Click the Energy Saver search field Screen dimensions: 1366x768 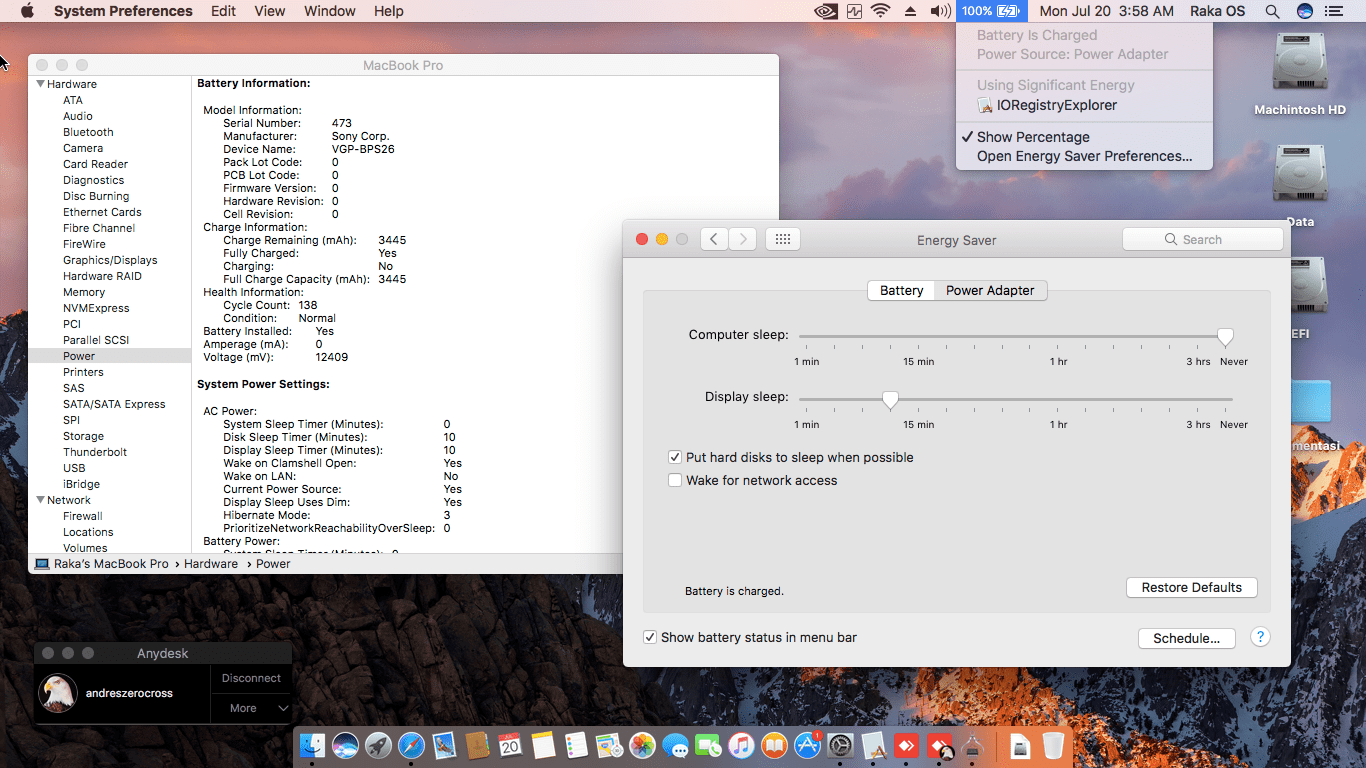(x=1203, y=239)
